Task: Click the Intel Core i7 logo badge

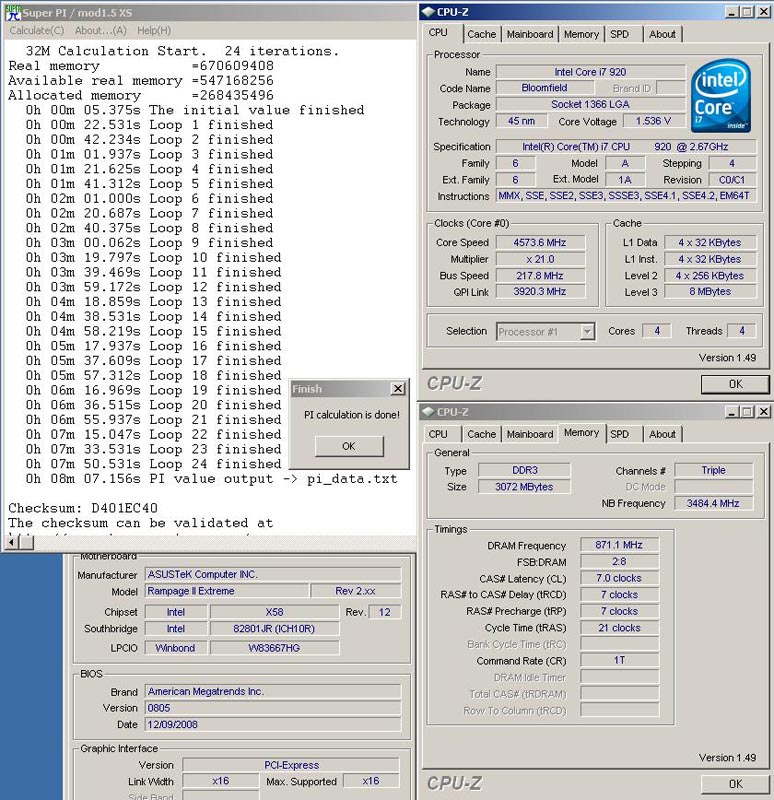Action: pos(720,95)
